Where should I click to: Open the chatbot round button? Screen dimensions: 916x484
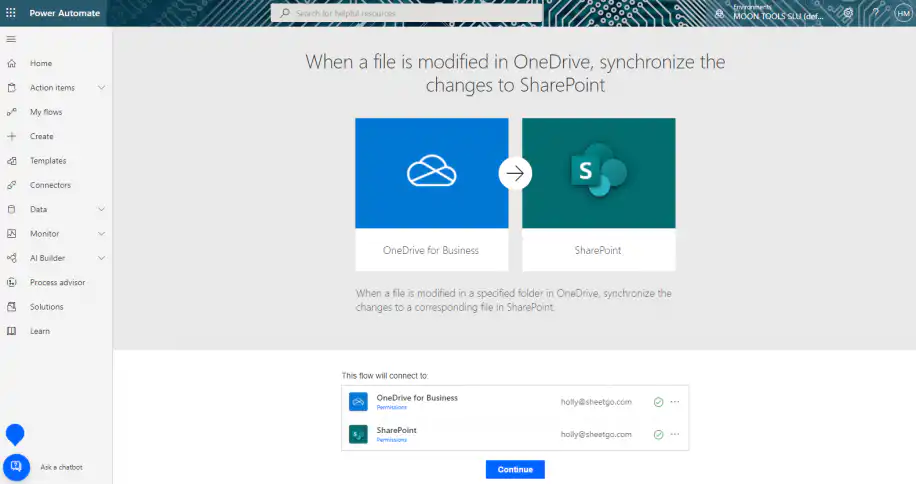click(x=16, y=467)
